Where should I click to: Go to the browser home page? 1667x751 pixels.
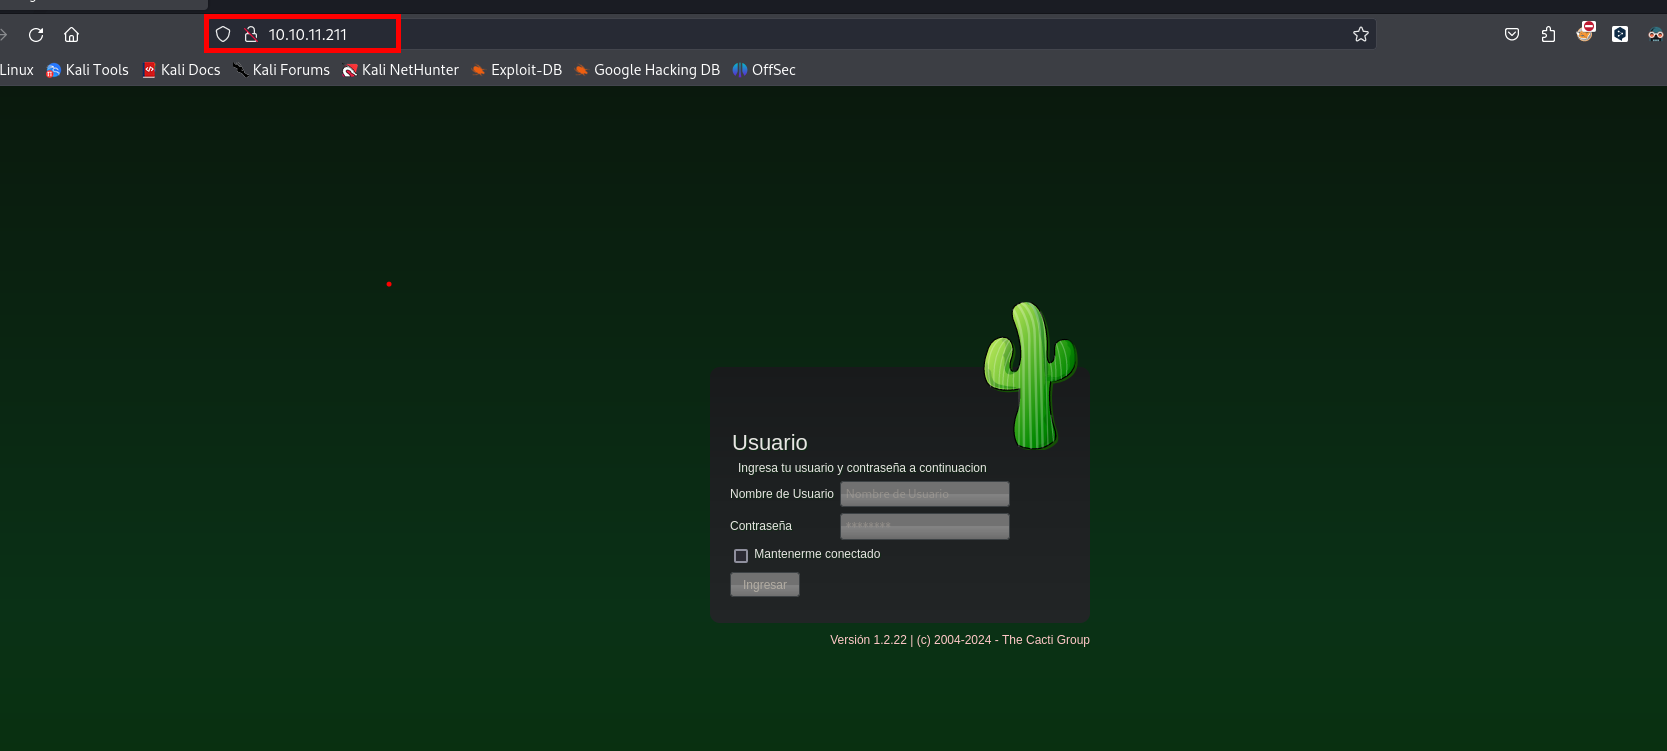pyautogui.click(x=71, y=35)
